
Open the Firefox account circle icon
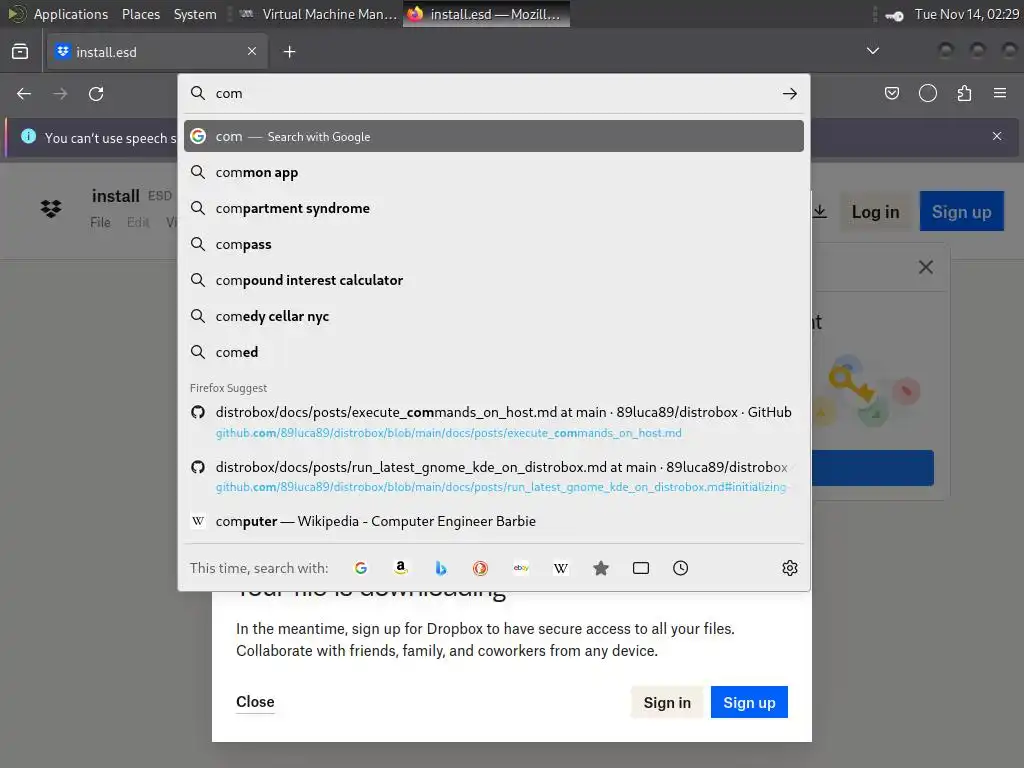click(x=927, y=93)
